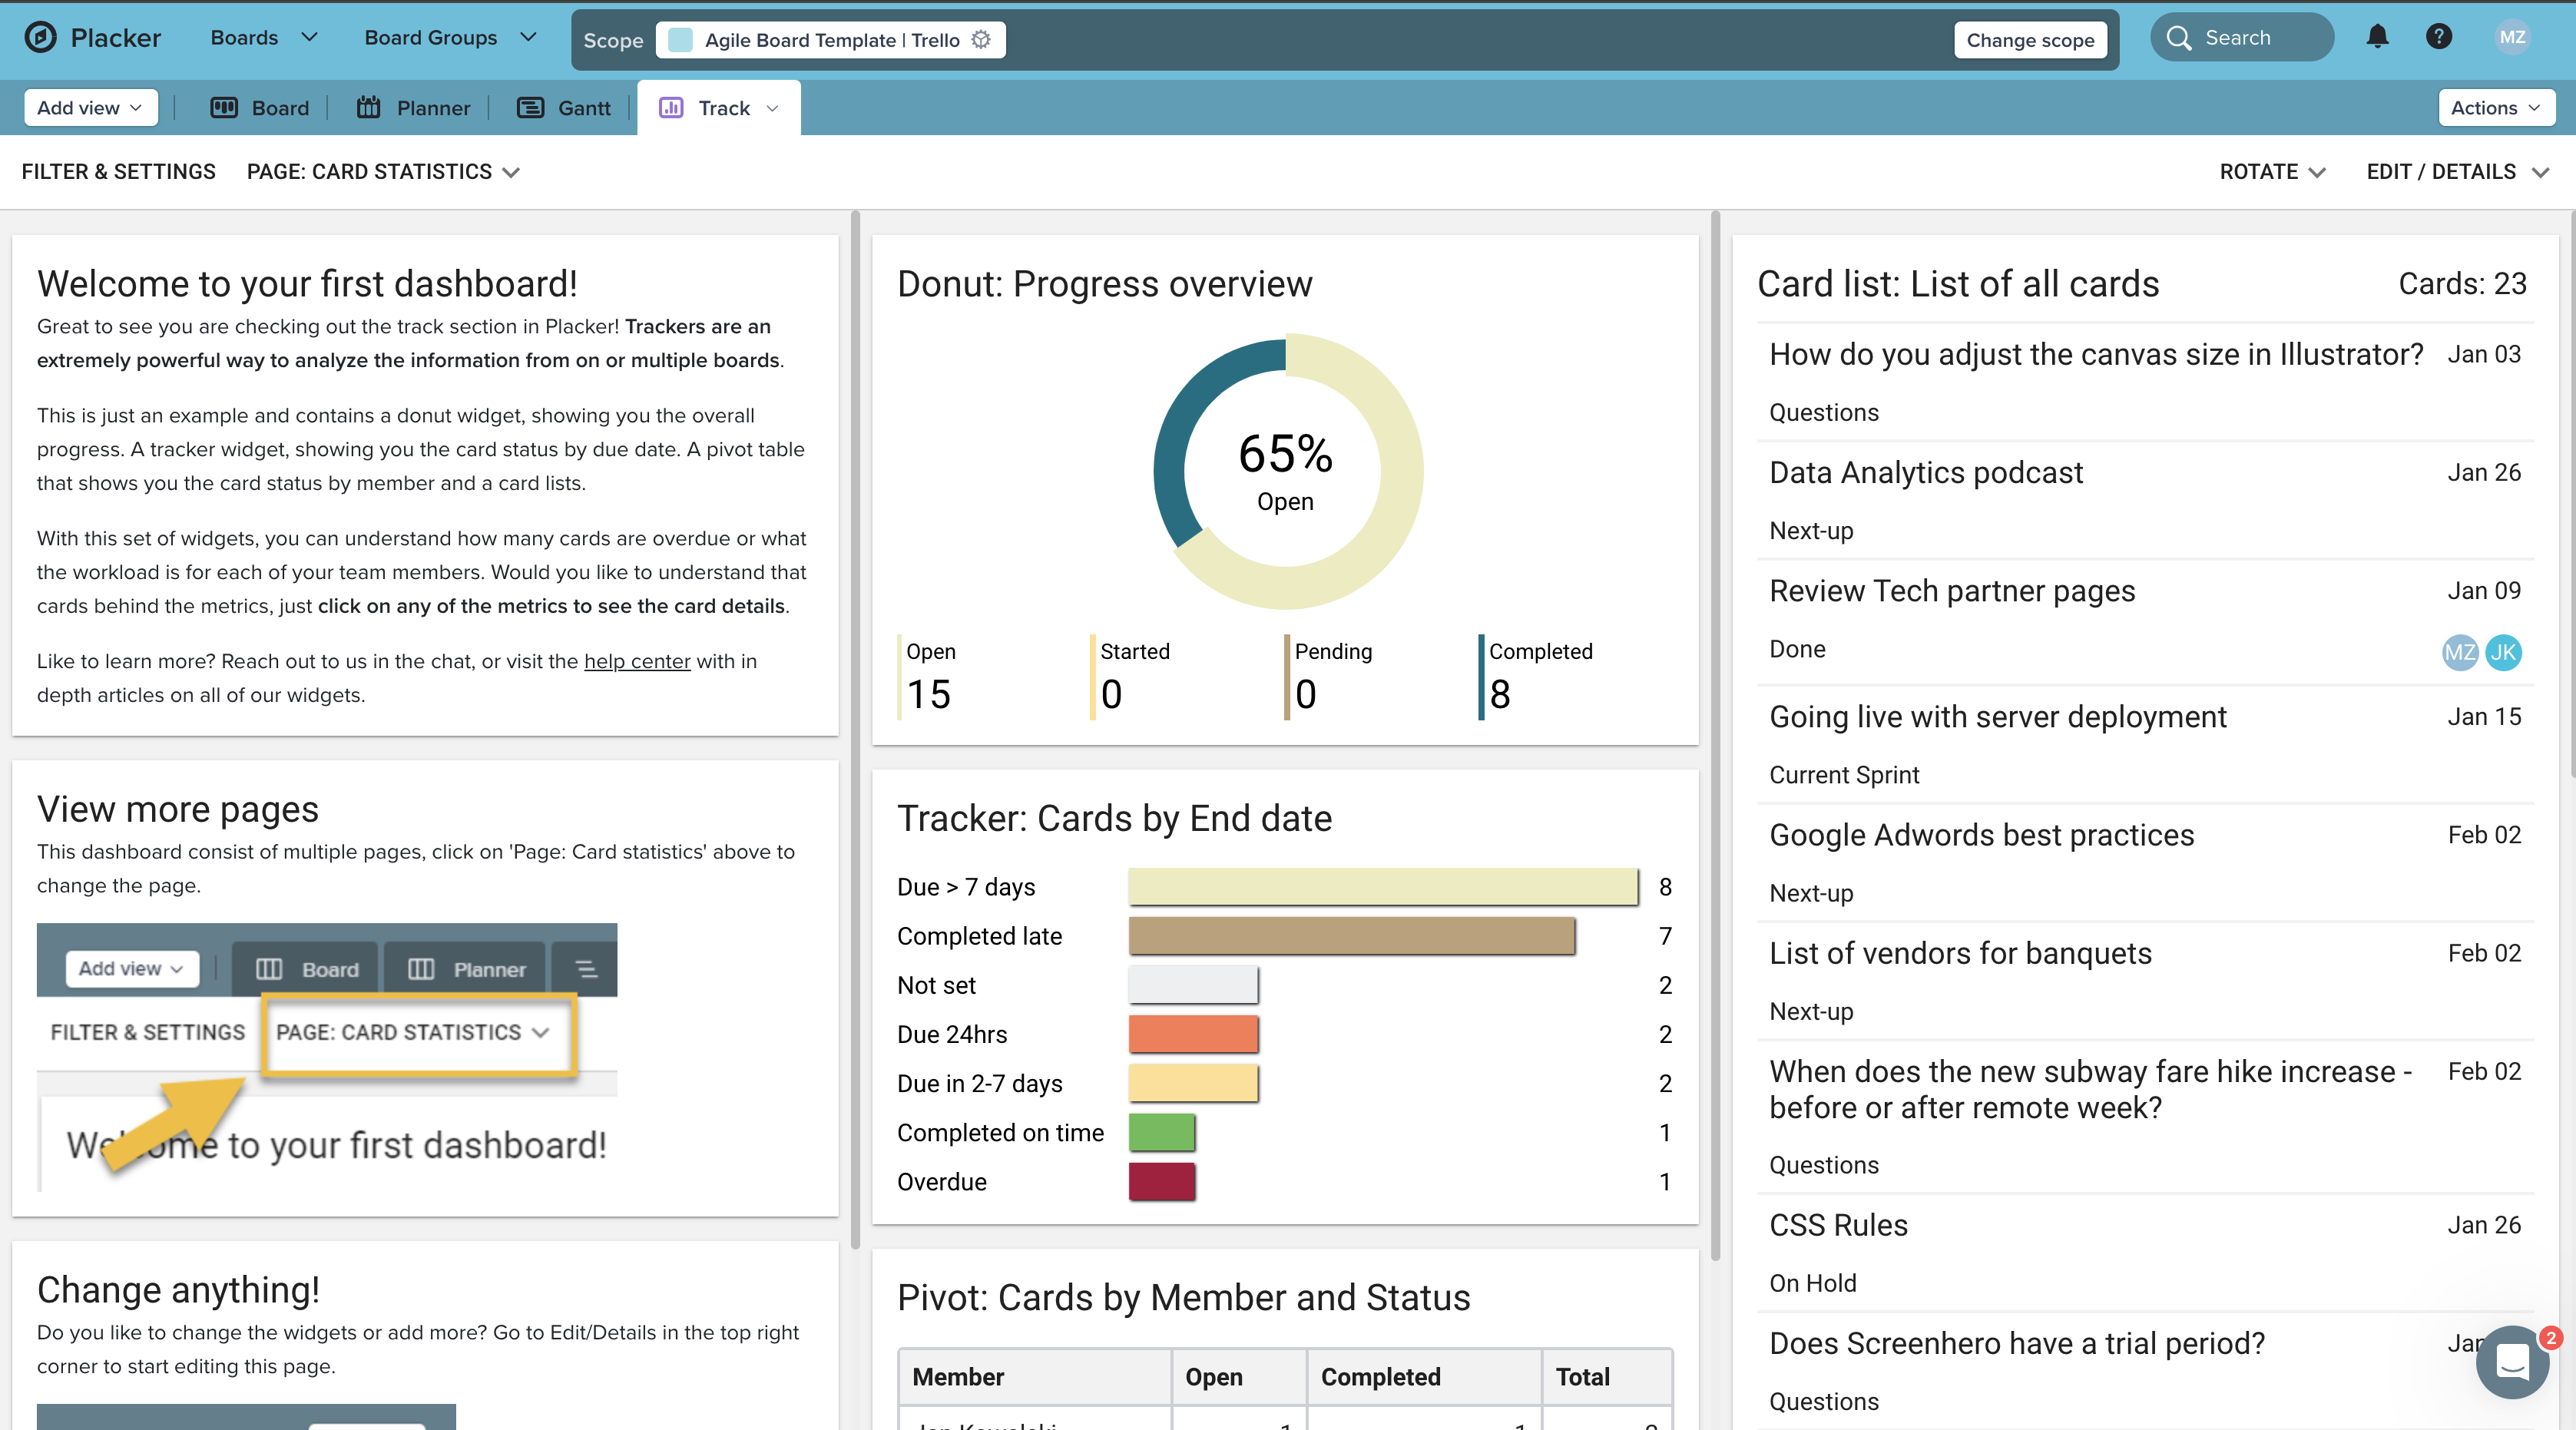Expand the Board Groups dropdown
Screen dimensions: 2576x1430
[x=450, y=38]
